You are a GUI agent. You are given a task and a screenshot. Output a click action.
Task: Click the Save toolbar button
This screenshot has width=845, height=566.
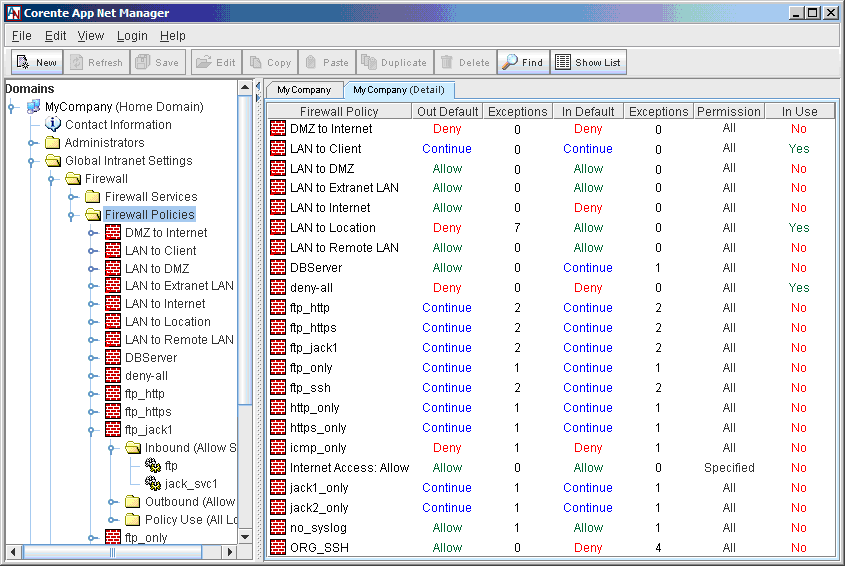pyautogui.click(x=157, y=63)
